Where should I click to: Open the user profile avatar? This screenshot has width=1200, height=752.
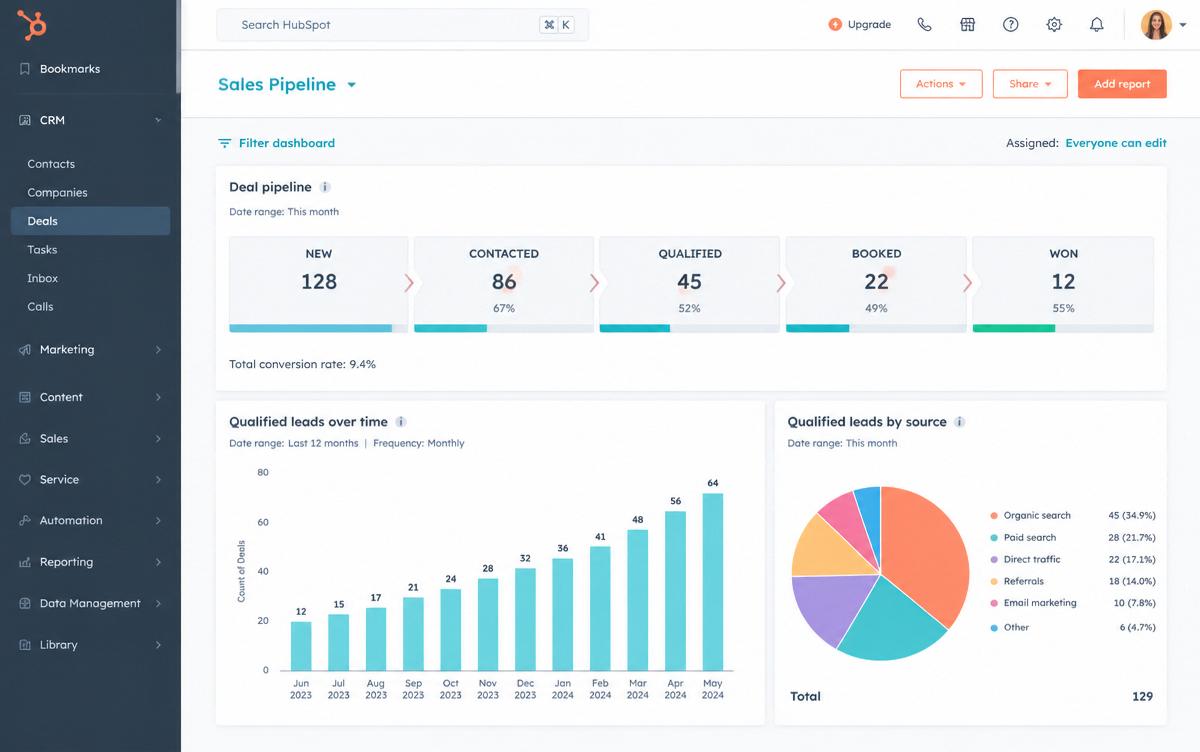click(1156, 25)
